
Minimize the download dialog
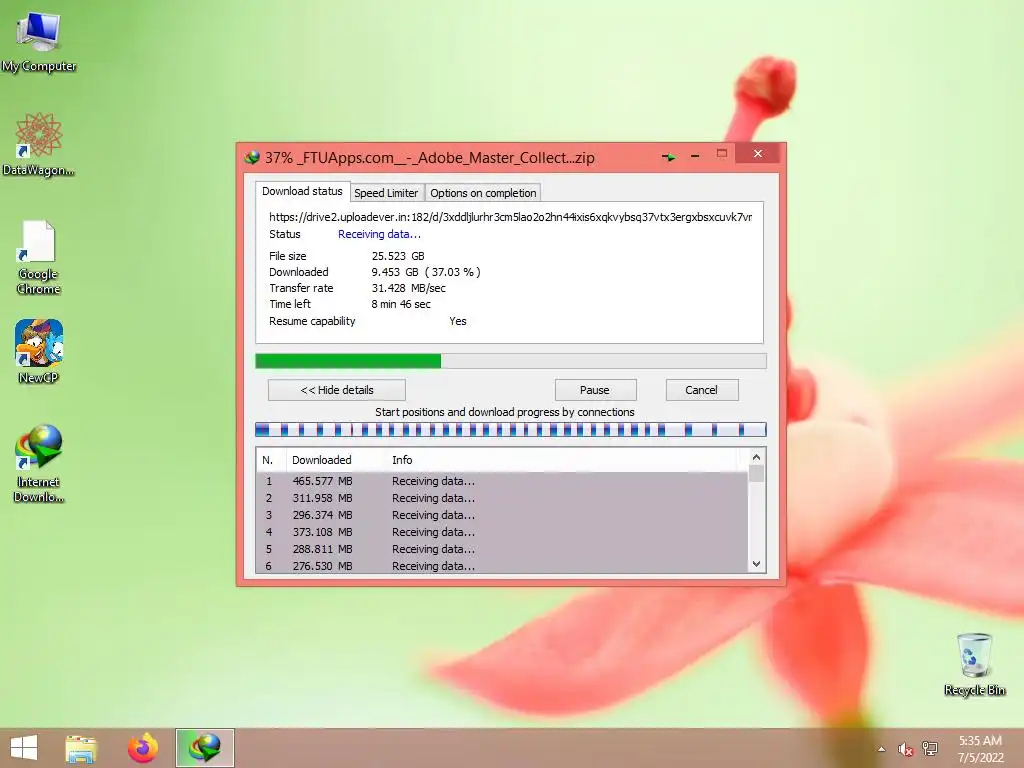click(695, 156)
